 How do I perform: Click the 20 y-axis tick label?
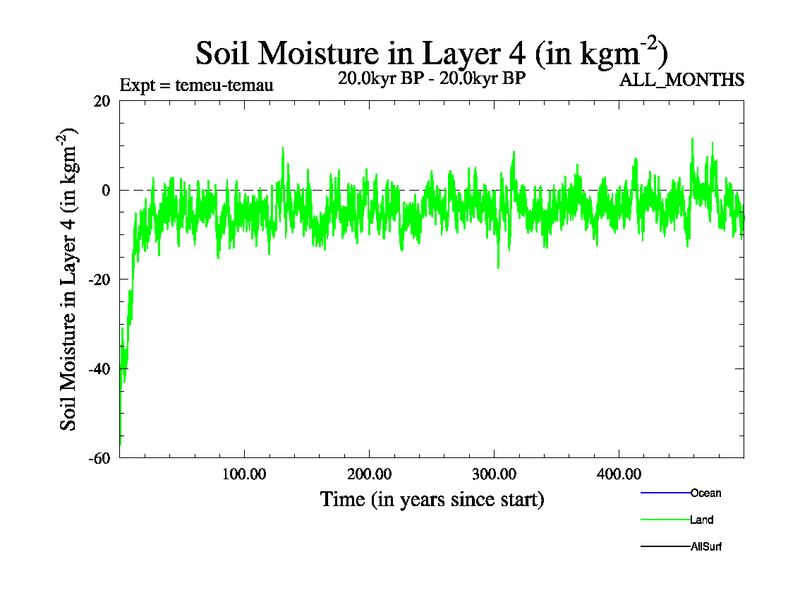click(x=101, y=101)
